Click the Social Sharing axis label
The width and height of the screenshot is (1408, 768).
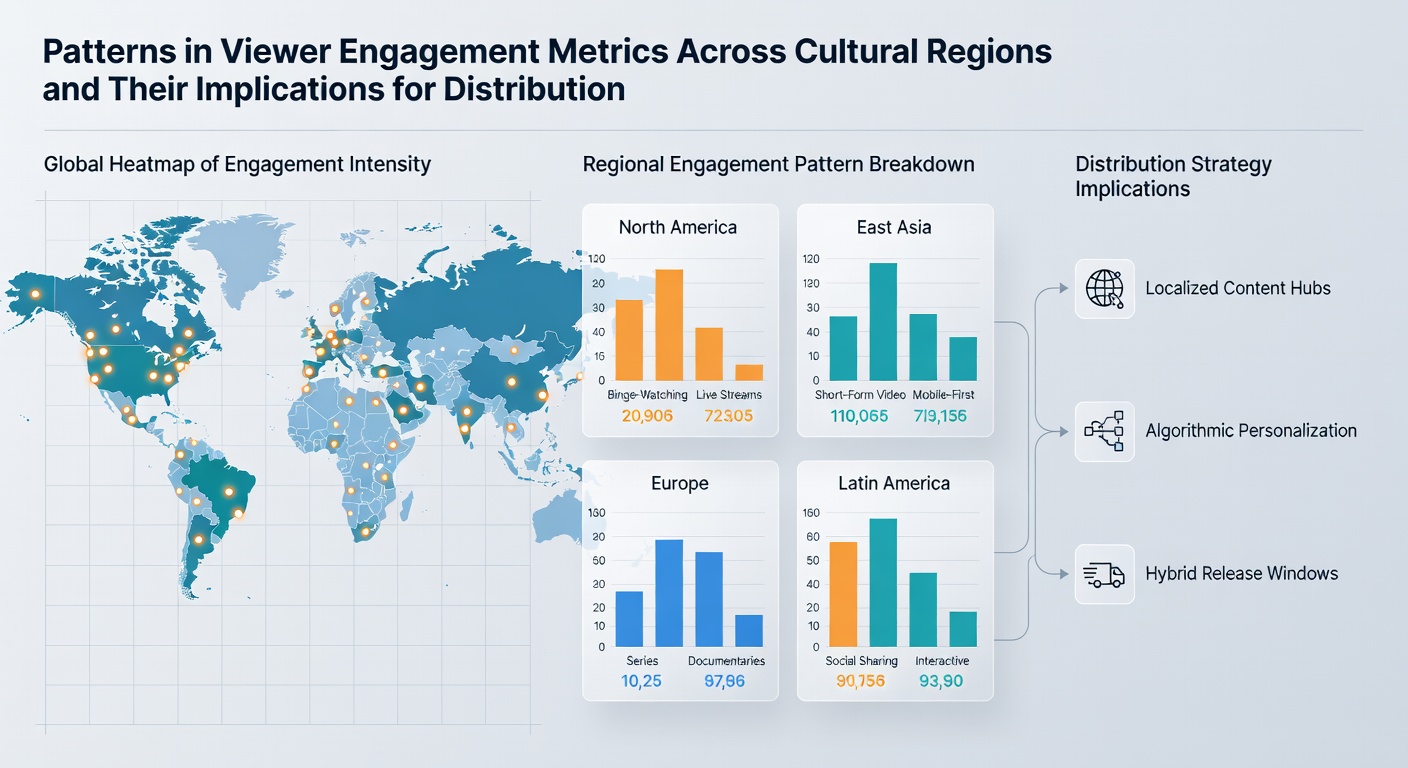[x=862, y=661]
